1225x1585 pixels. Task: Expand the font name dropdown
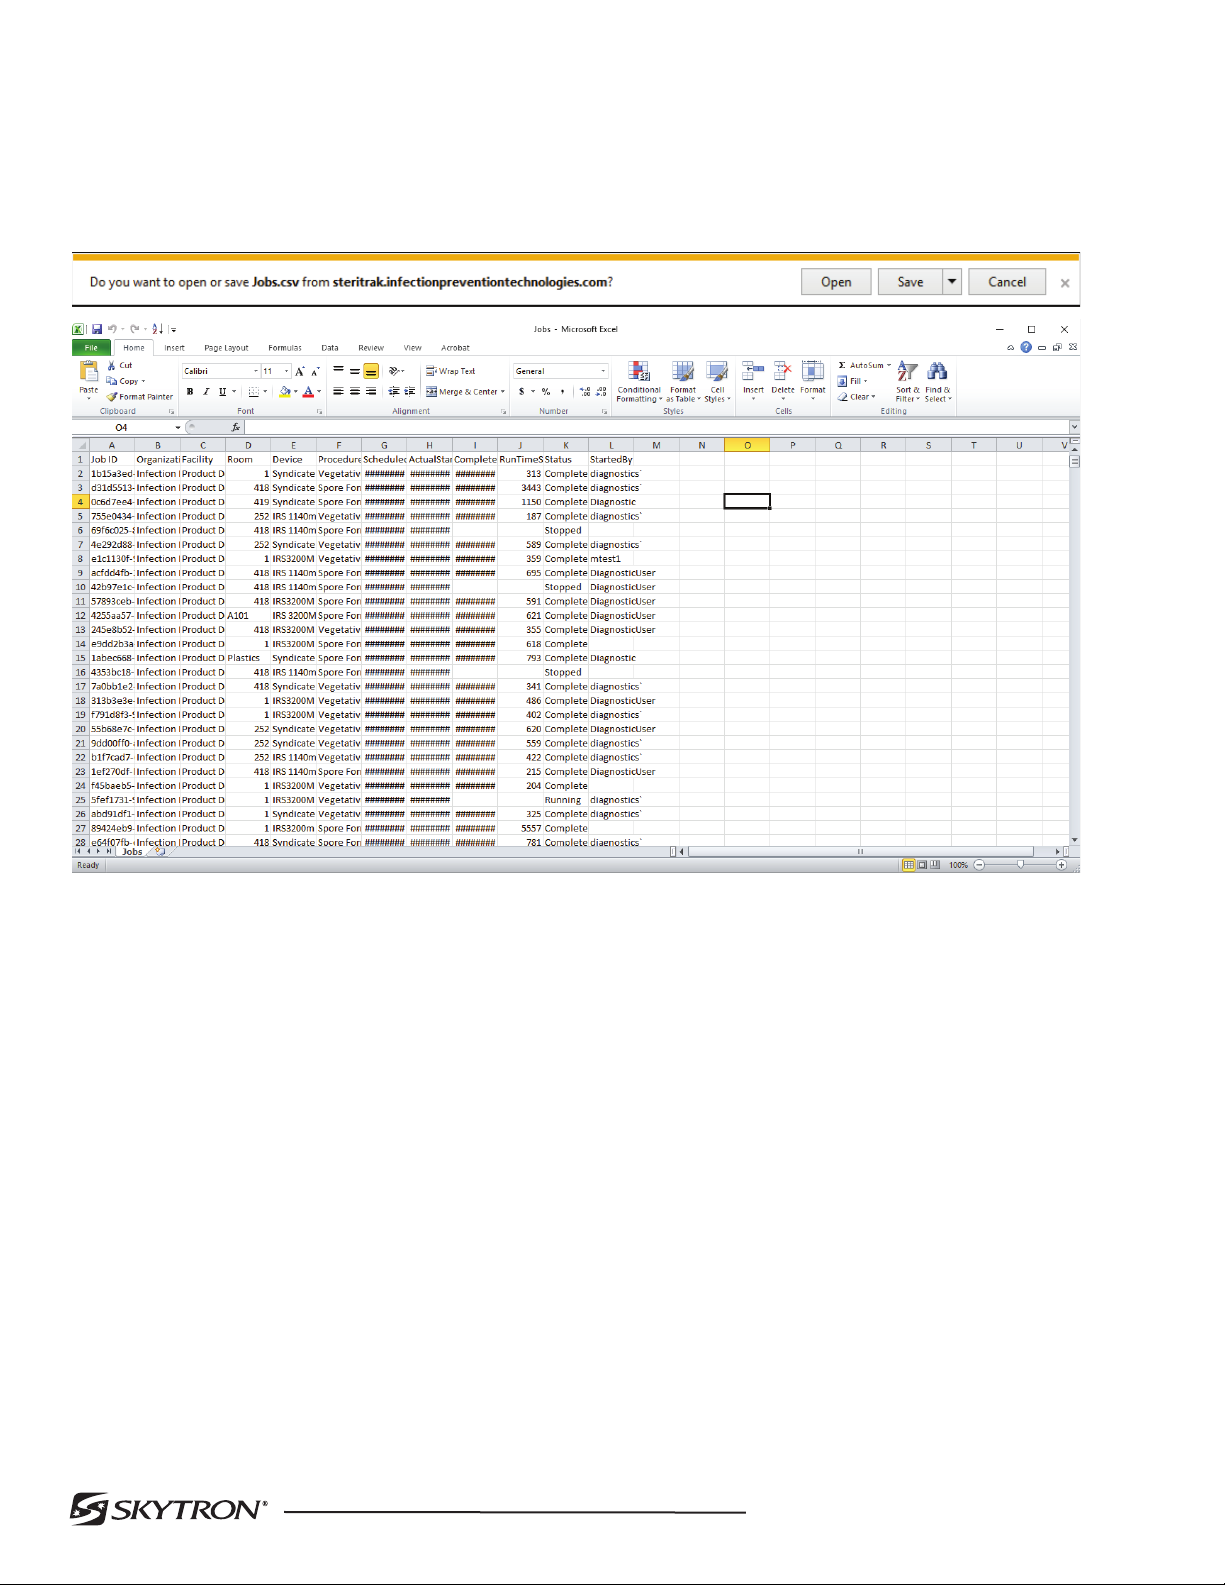[256, 371]
